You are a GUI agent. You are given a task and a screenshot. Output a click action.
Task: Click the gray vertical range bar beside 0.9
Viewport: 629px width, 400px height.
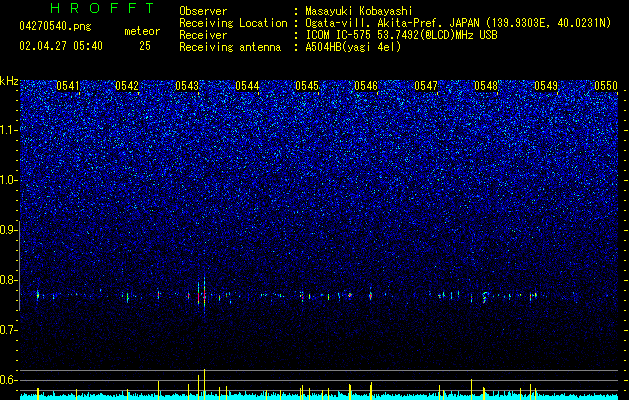click(x=20, y=266)
